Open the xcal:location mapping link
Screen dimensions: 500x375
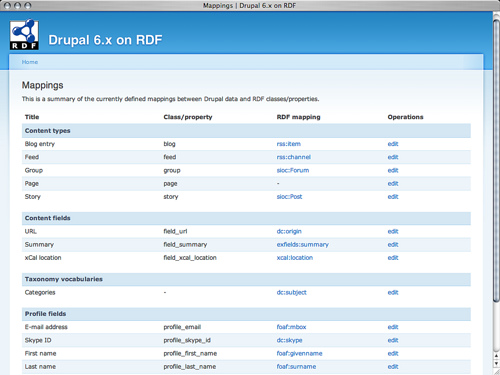(x=295, y=258)
